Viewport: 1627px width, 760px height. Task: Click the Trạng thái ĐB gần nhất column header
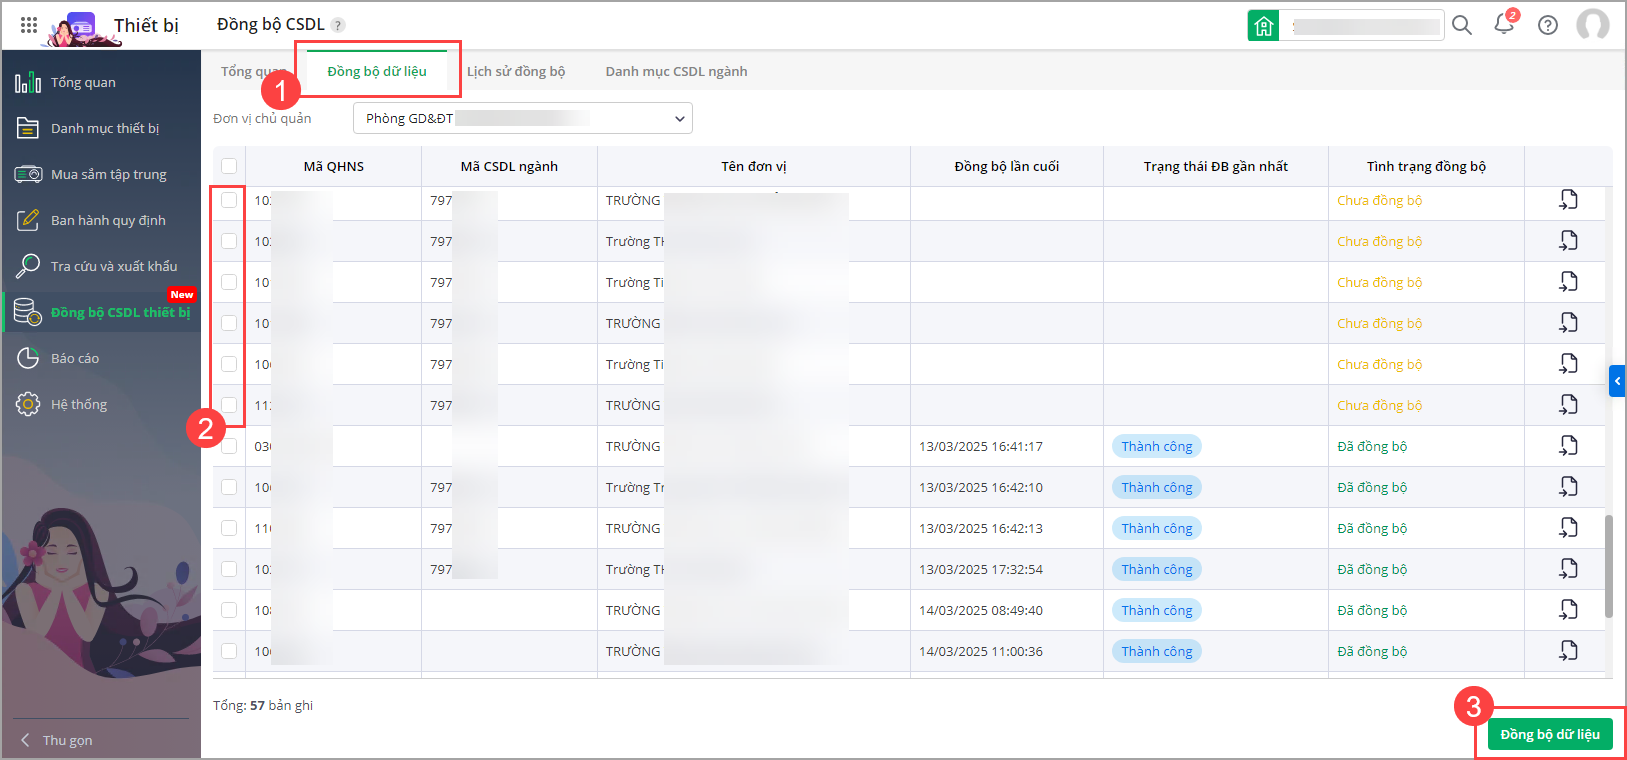(x=1216, y=166)
